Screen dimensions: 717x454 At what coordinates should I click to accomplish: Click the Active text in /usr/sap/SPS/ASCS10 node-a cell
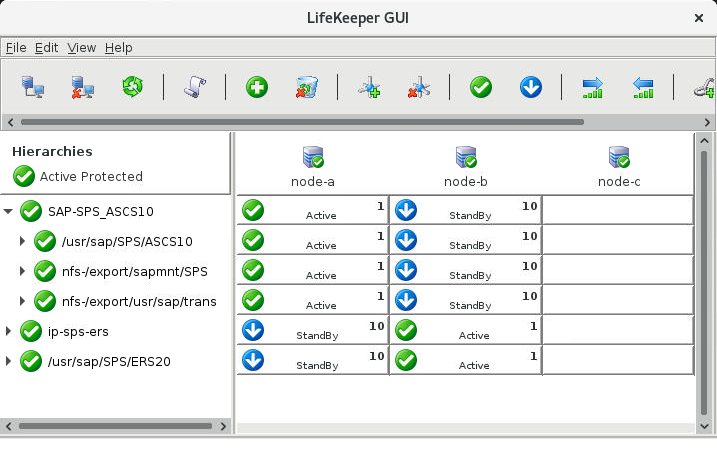pyautogui.click(x=321, y=246)
